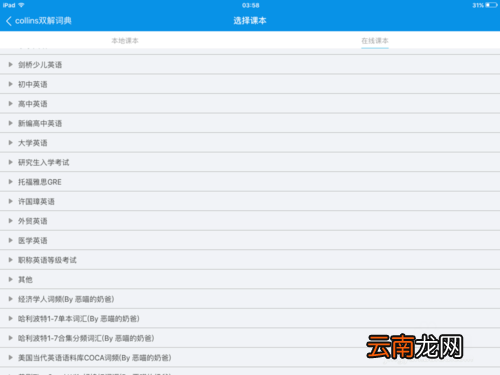Screen dimensions: 500x375
Task: Expand the 医学英语 disclosure triangle
Action: pyautogui.click(x=11, y=240)
